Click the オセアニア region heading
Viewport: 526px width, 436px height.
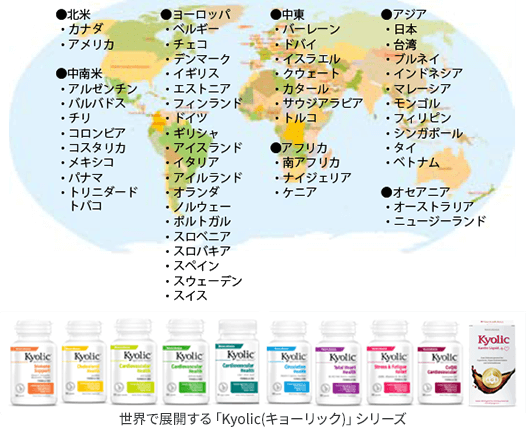tap(415, 192)
